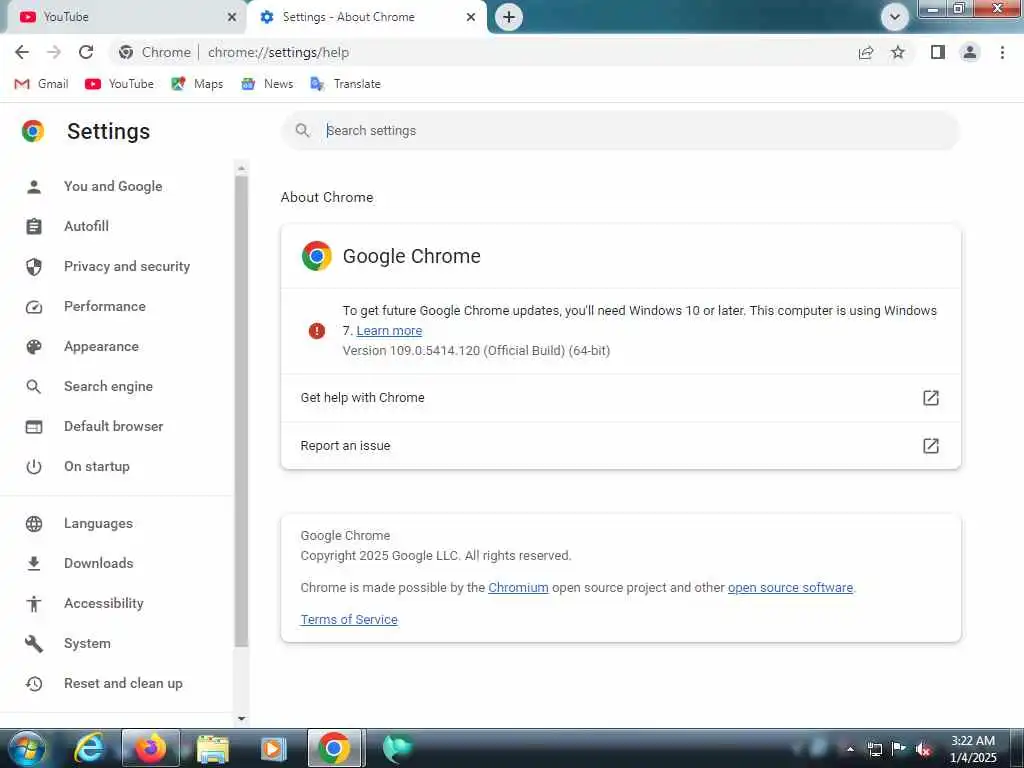This screenshot has width=1024, height=768.
Task: Open a new tab with the plus button
Action: [x=509, y=17]
